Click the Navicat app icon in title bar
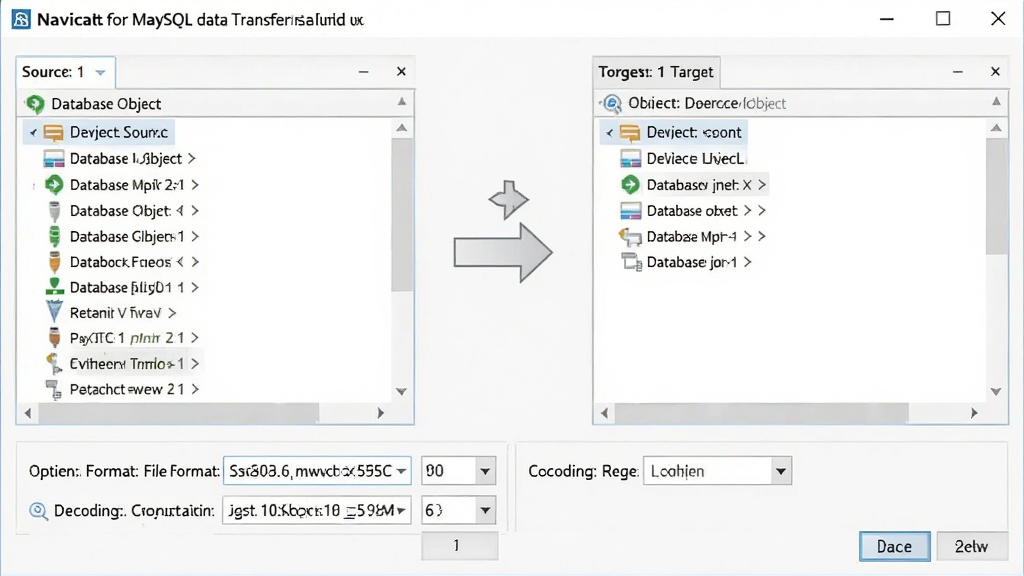The height and width of the screenshot is (576, 1024). point(21,19)
